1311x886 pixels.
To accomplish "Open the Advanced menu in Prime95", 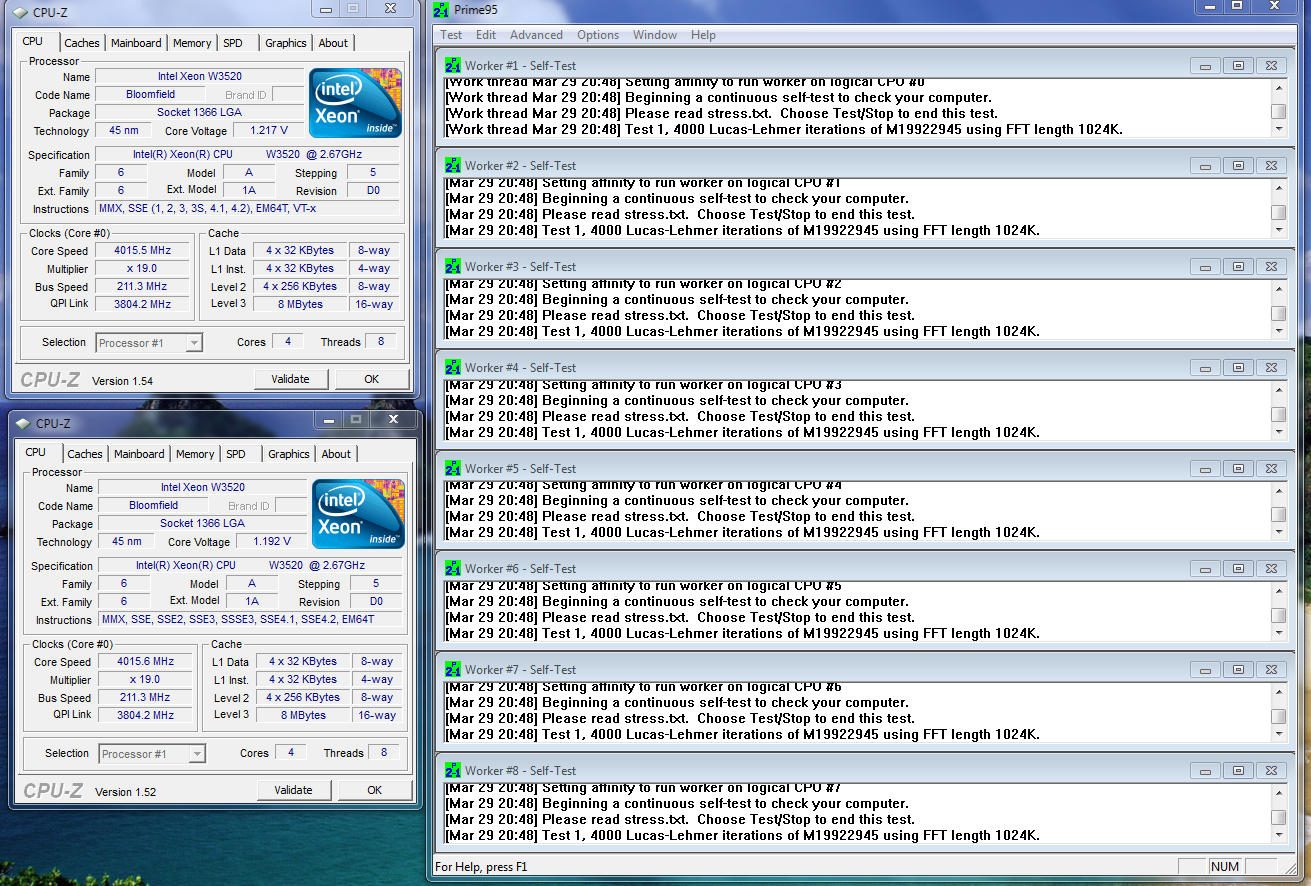I will point(536,35).
